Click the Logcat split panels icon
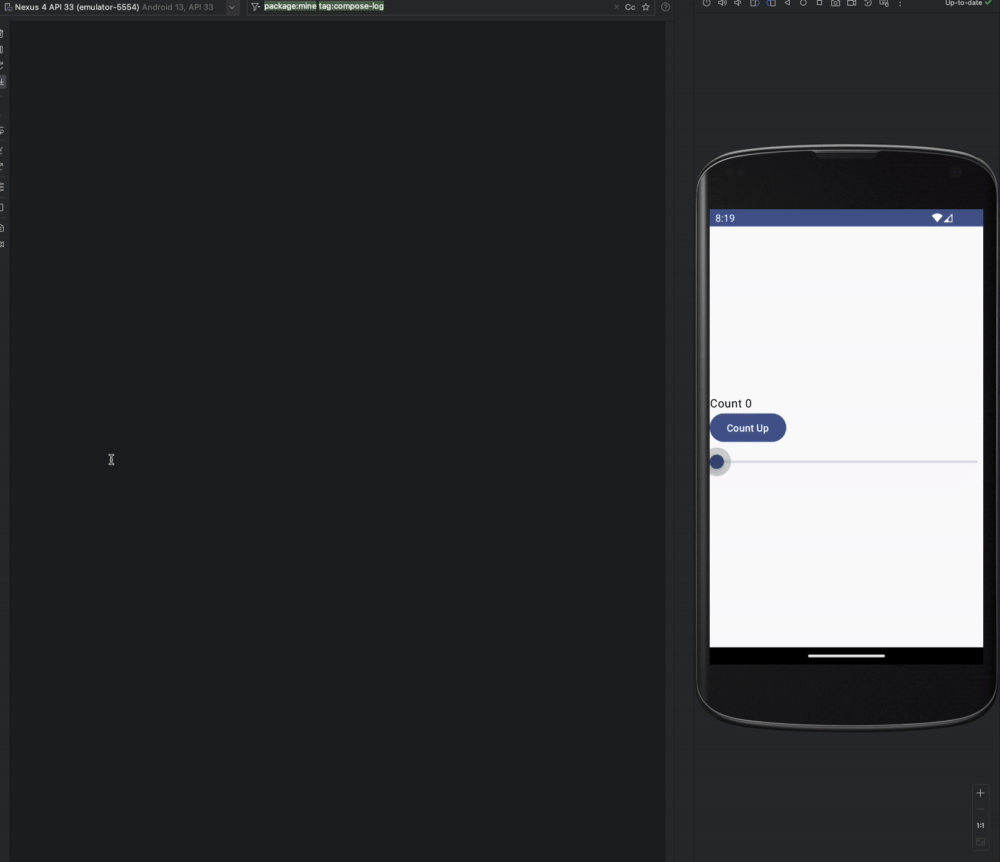The image size is (1000, 862). tap(2, 207)
